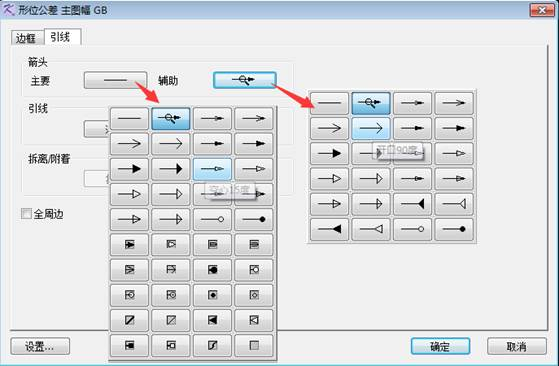Choose highlighted small hollow arrow in 主要 palette
Viewport: 559px width, 366px height.
212,169
